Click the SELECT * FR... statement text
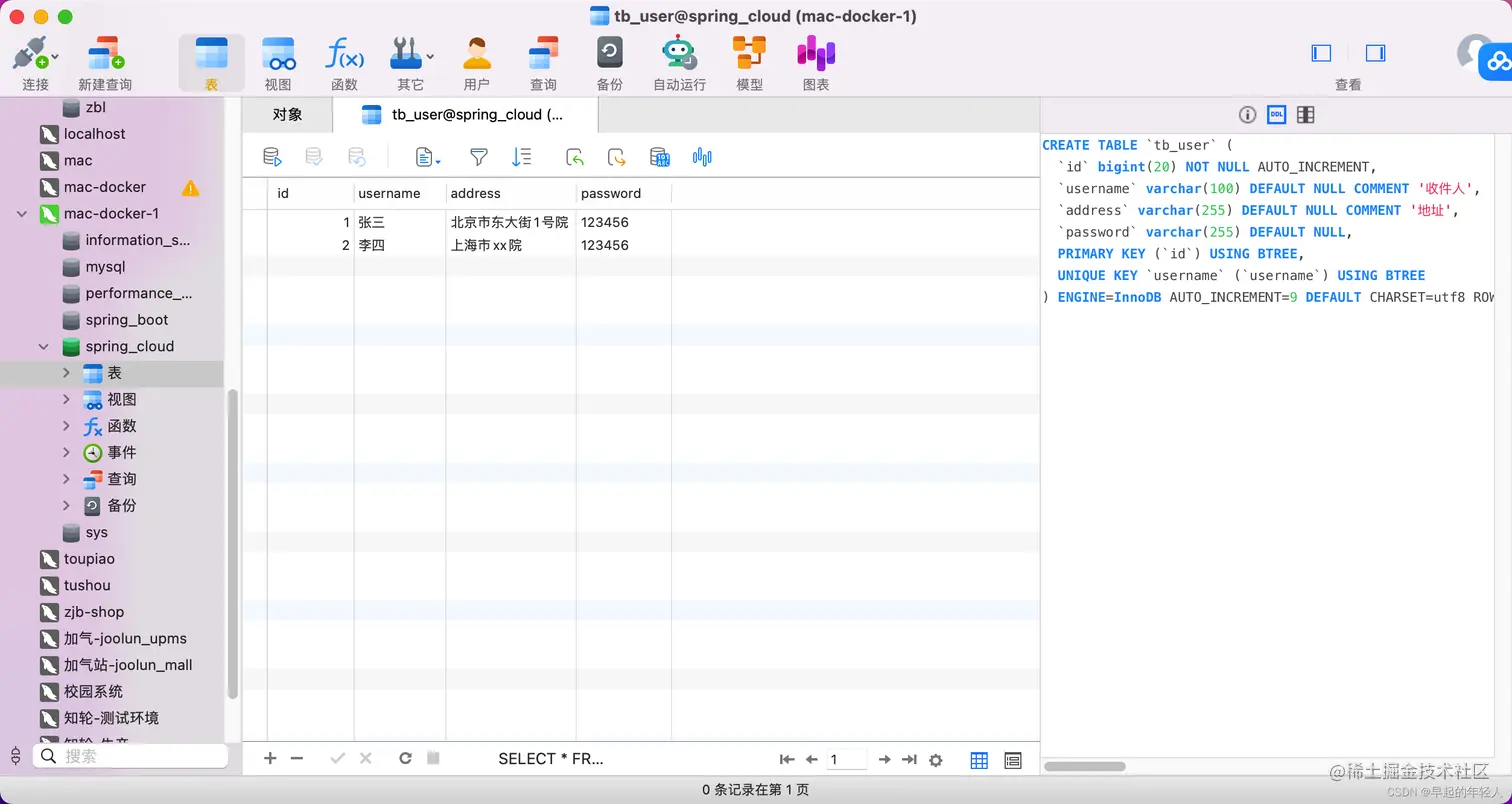Screen dimensions: 1512x804 point(551,759)
